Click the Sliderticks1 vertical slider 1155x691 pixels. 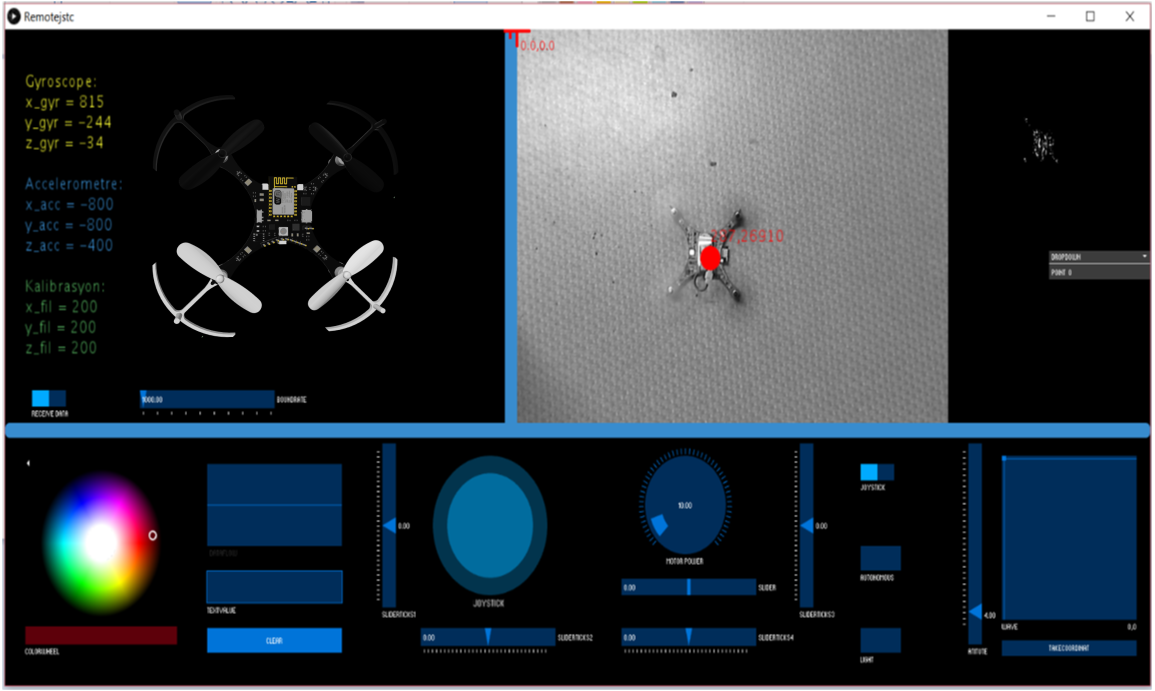(389, 525)
